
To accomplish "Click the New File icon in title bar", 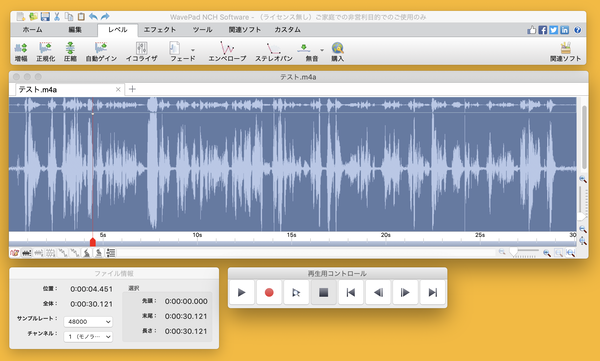I will [21, 16].
